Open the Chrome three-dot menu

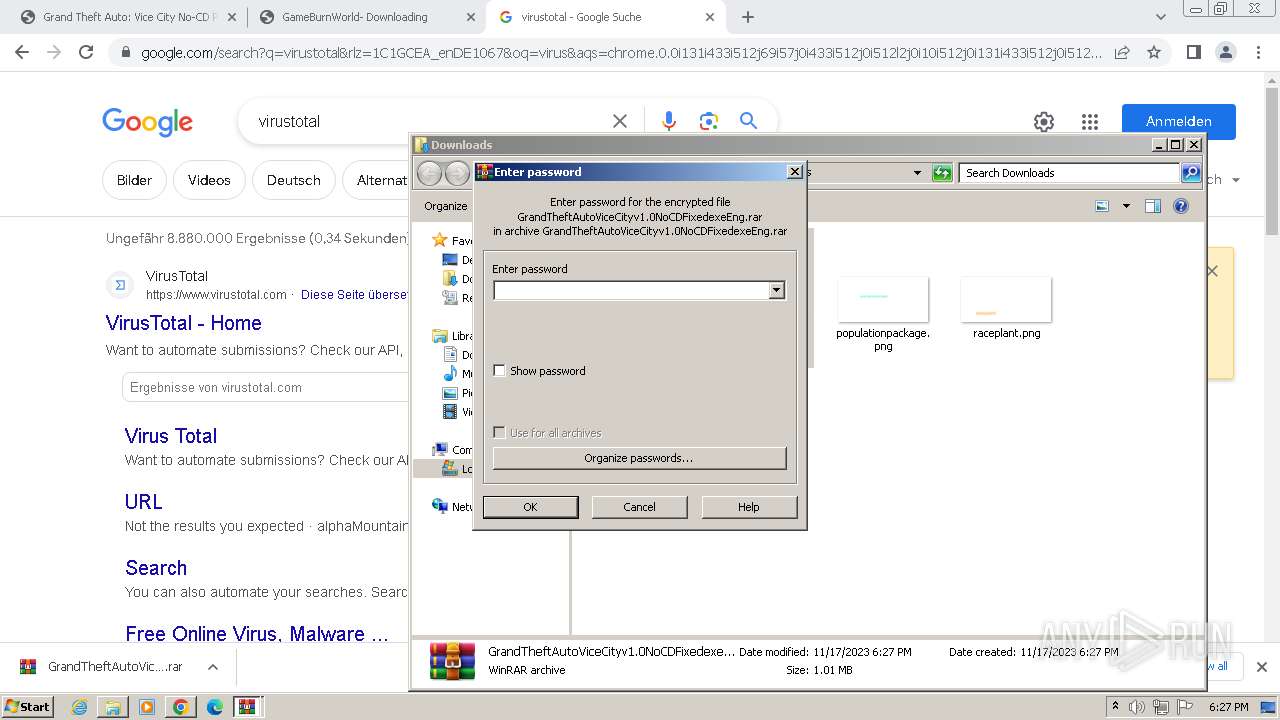tap(1257, 52)
